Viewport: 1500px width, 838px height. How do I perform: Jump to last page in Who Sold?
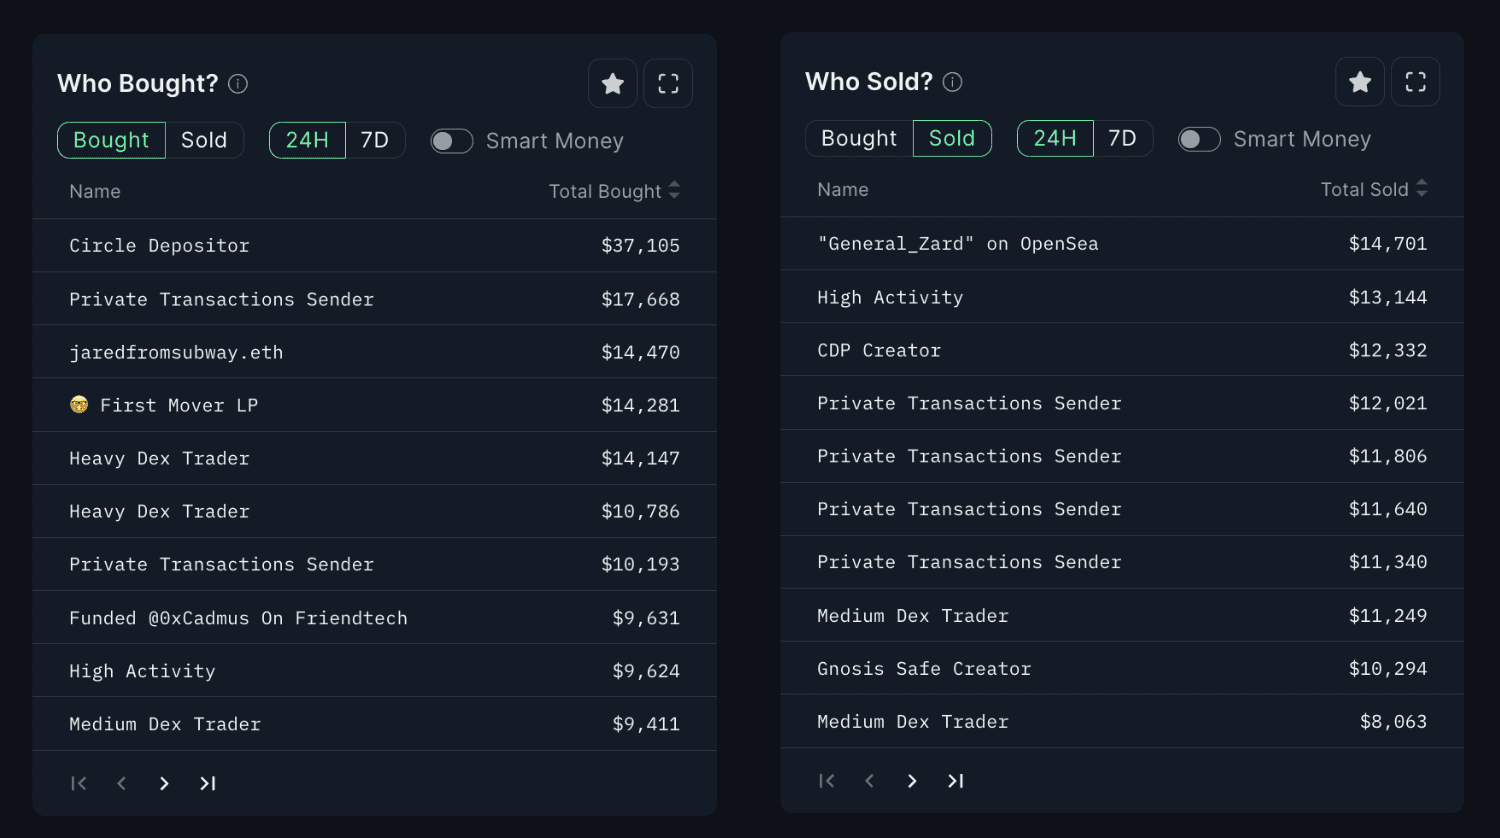tap(955, 781)
